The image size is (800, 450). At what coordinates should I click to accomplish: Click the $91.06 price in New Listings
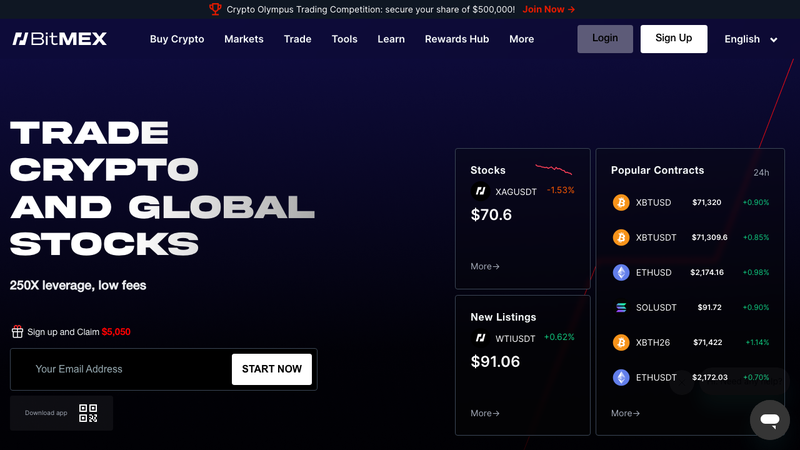tap(495, 362)
